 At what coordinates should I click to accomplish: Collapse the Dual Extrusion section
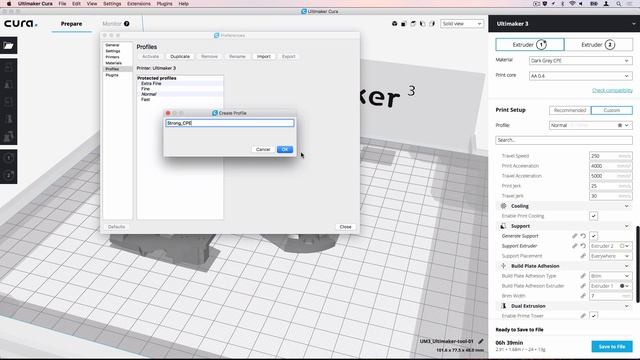pos(565,306)
